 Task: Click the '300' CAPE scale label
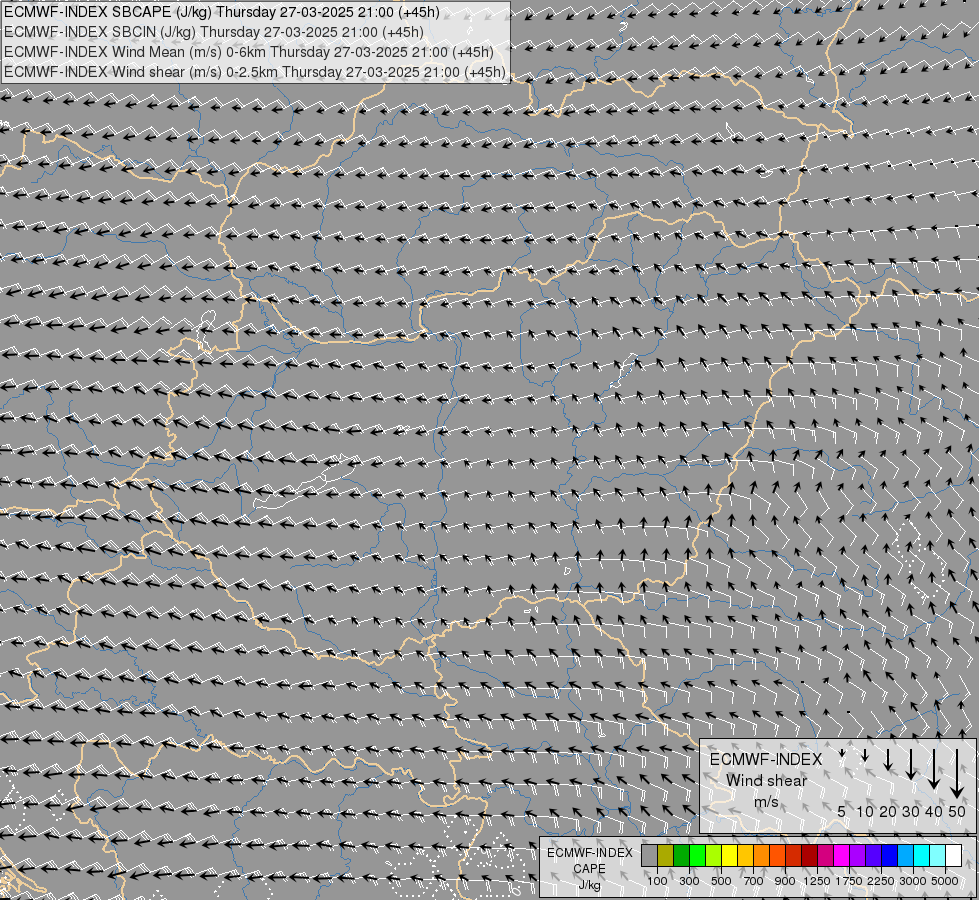tap(689, 881)
